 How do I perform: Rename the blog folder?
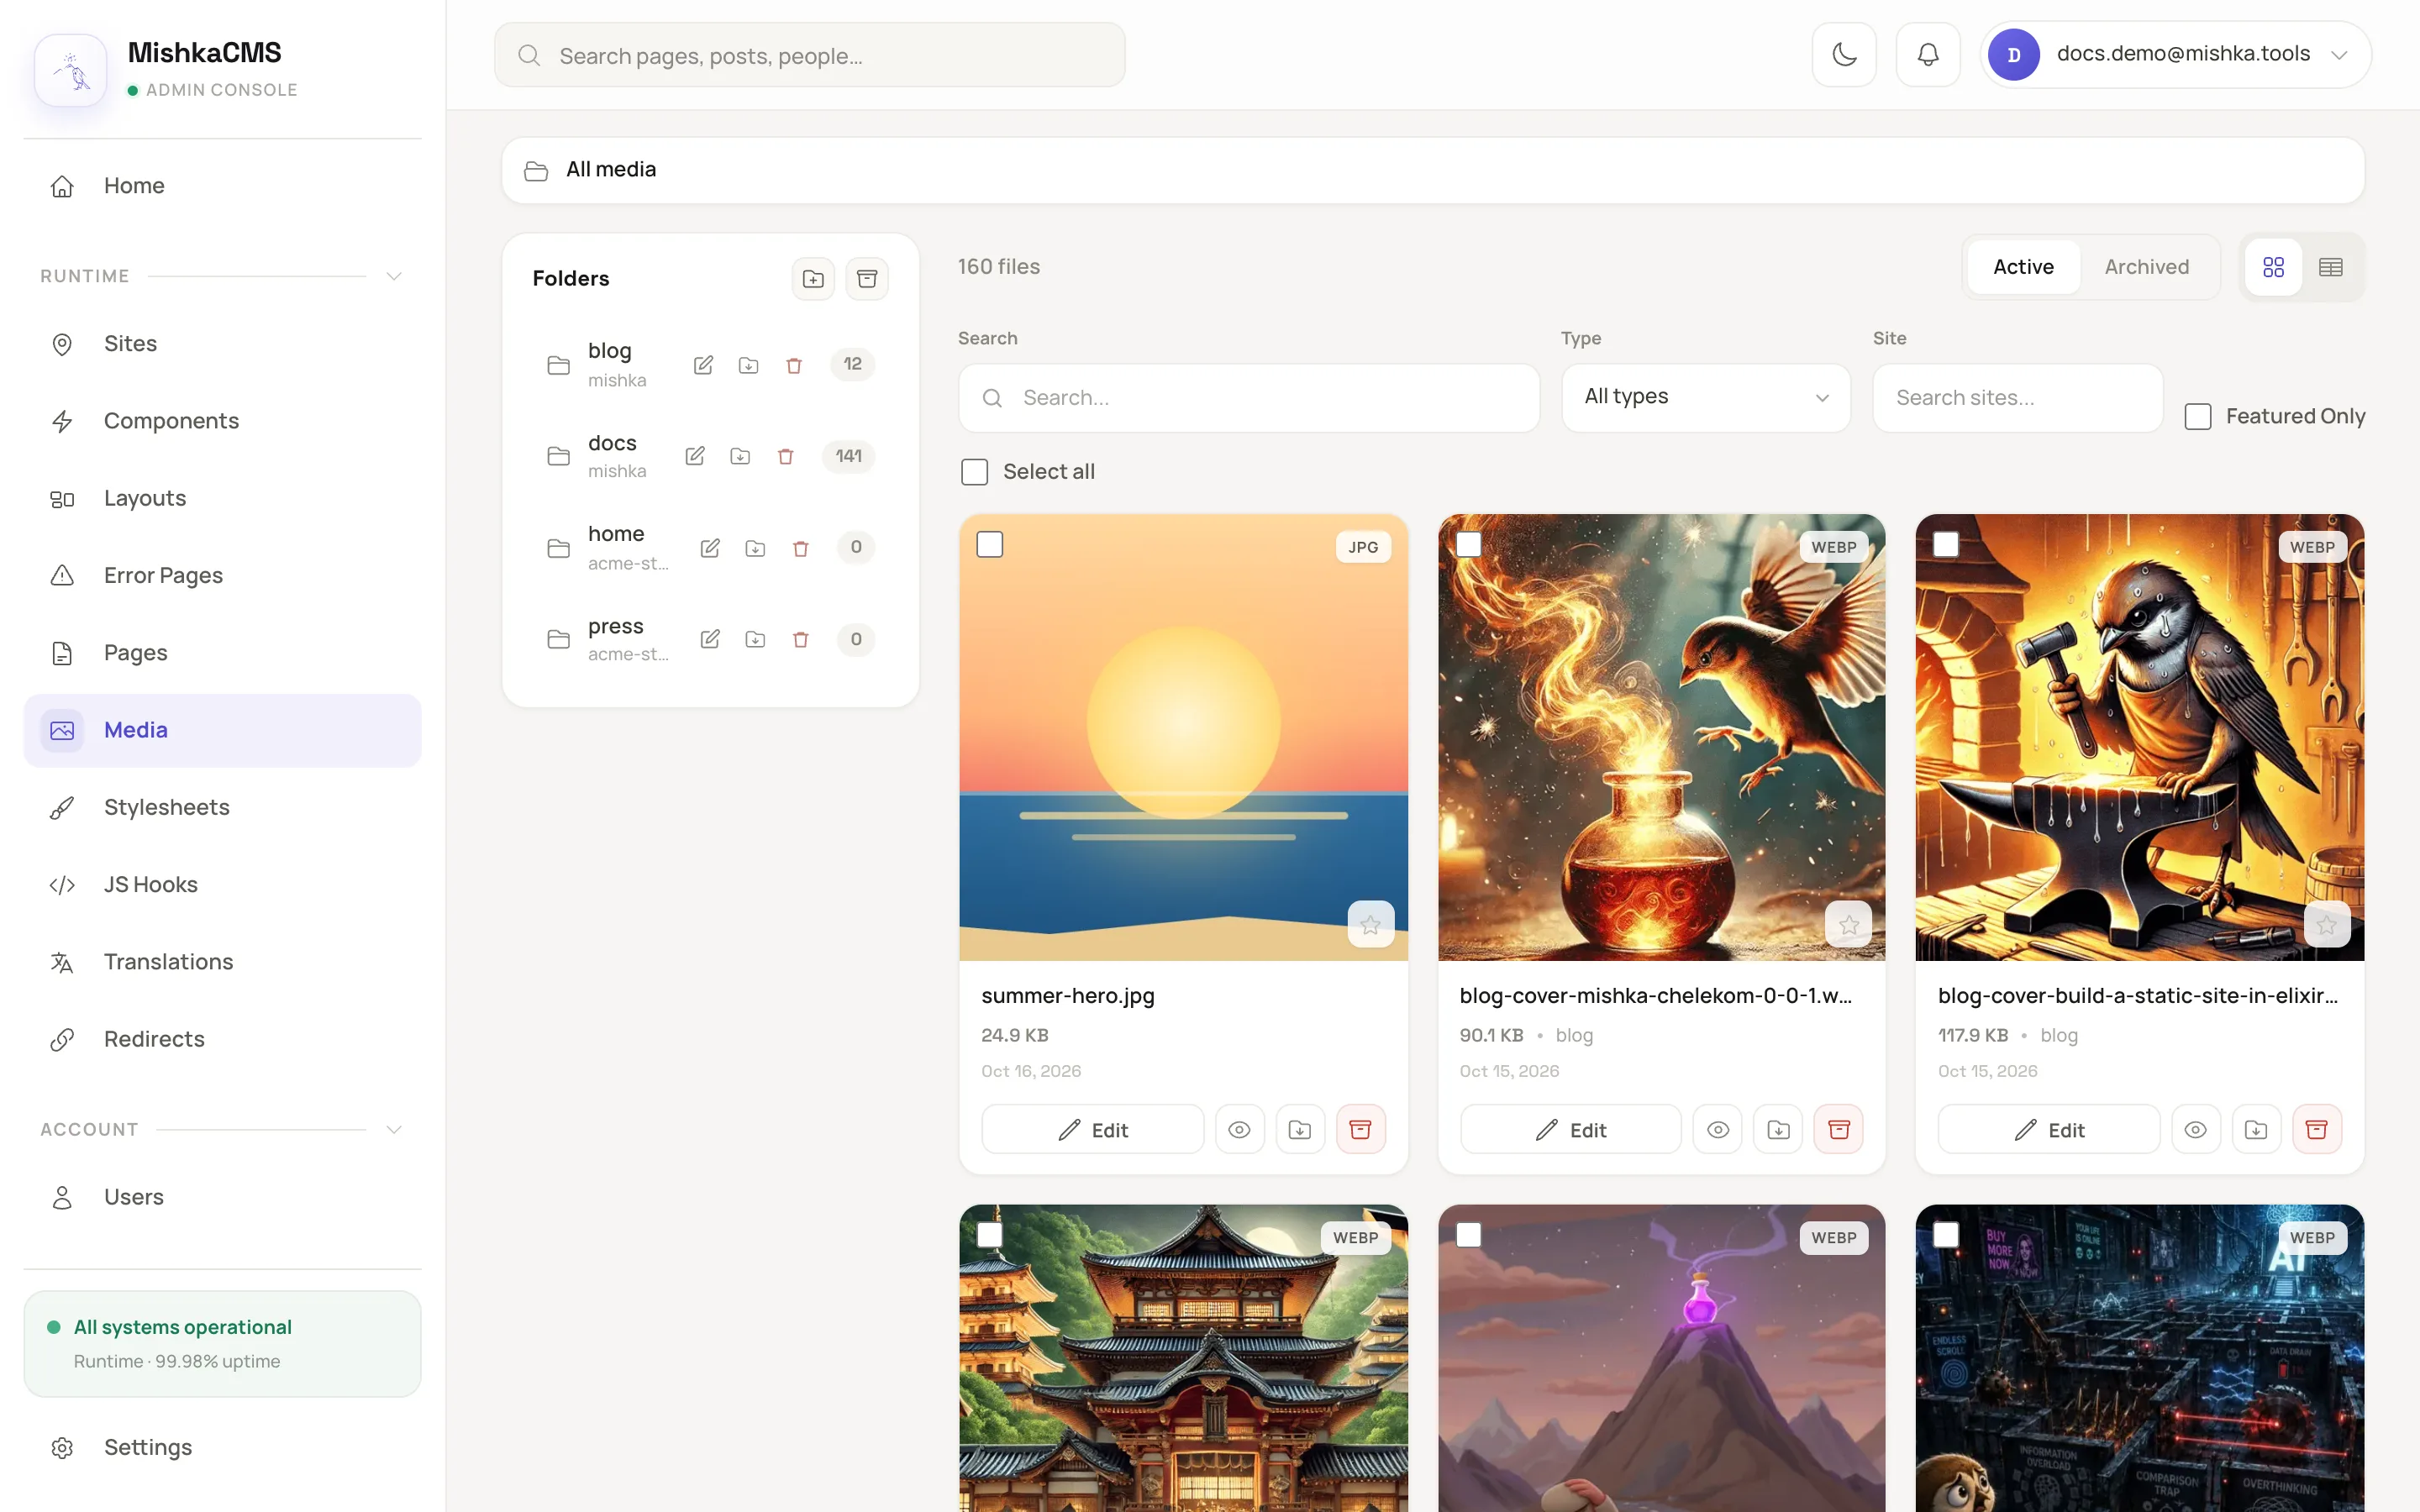click(703, 365)
